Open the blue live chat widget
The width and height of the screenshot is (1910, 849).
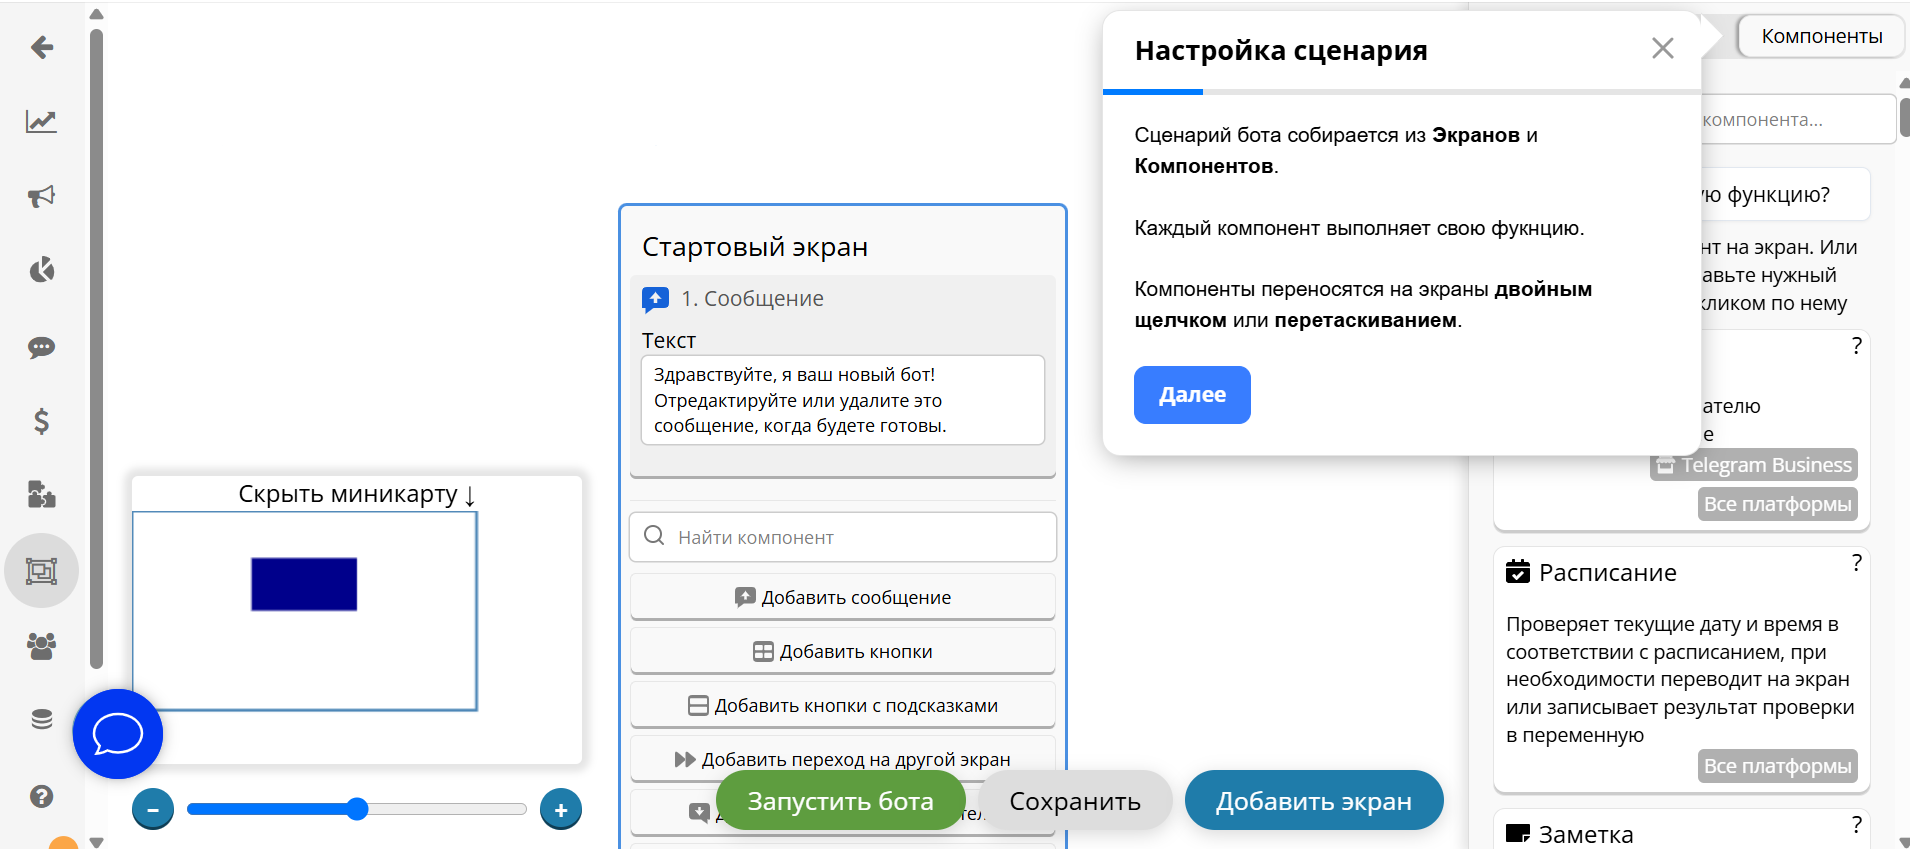click(x=118, y=734)
